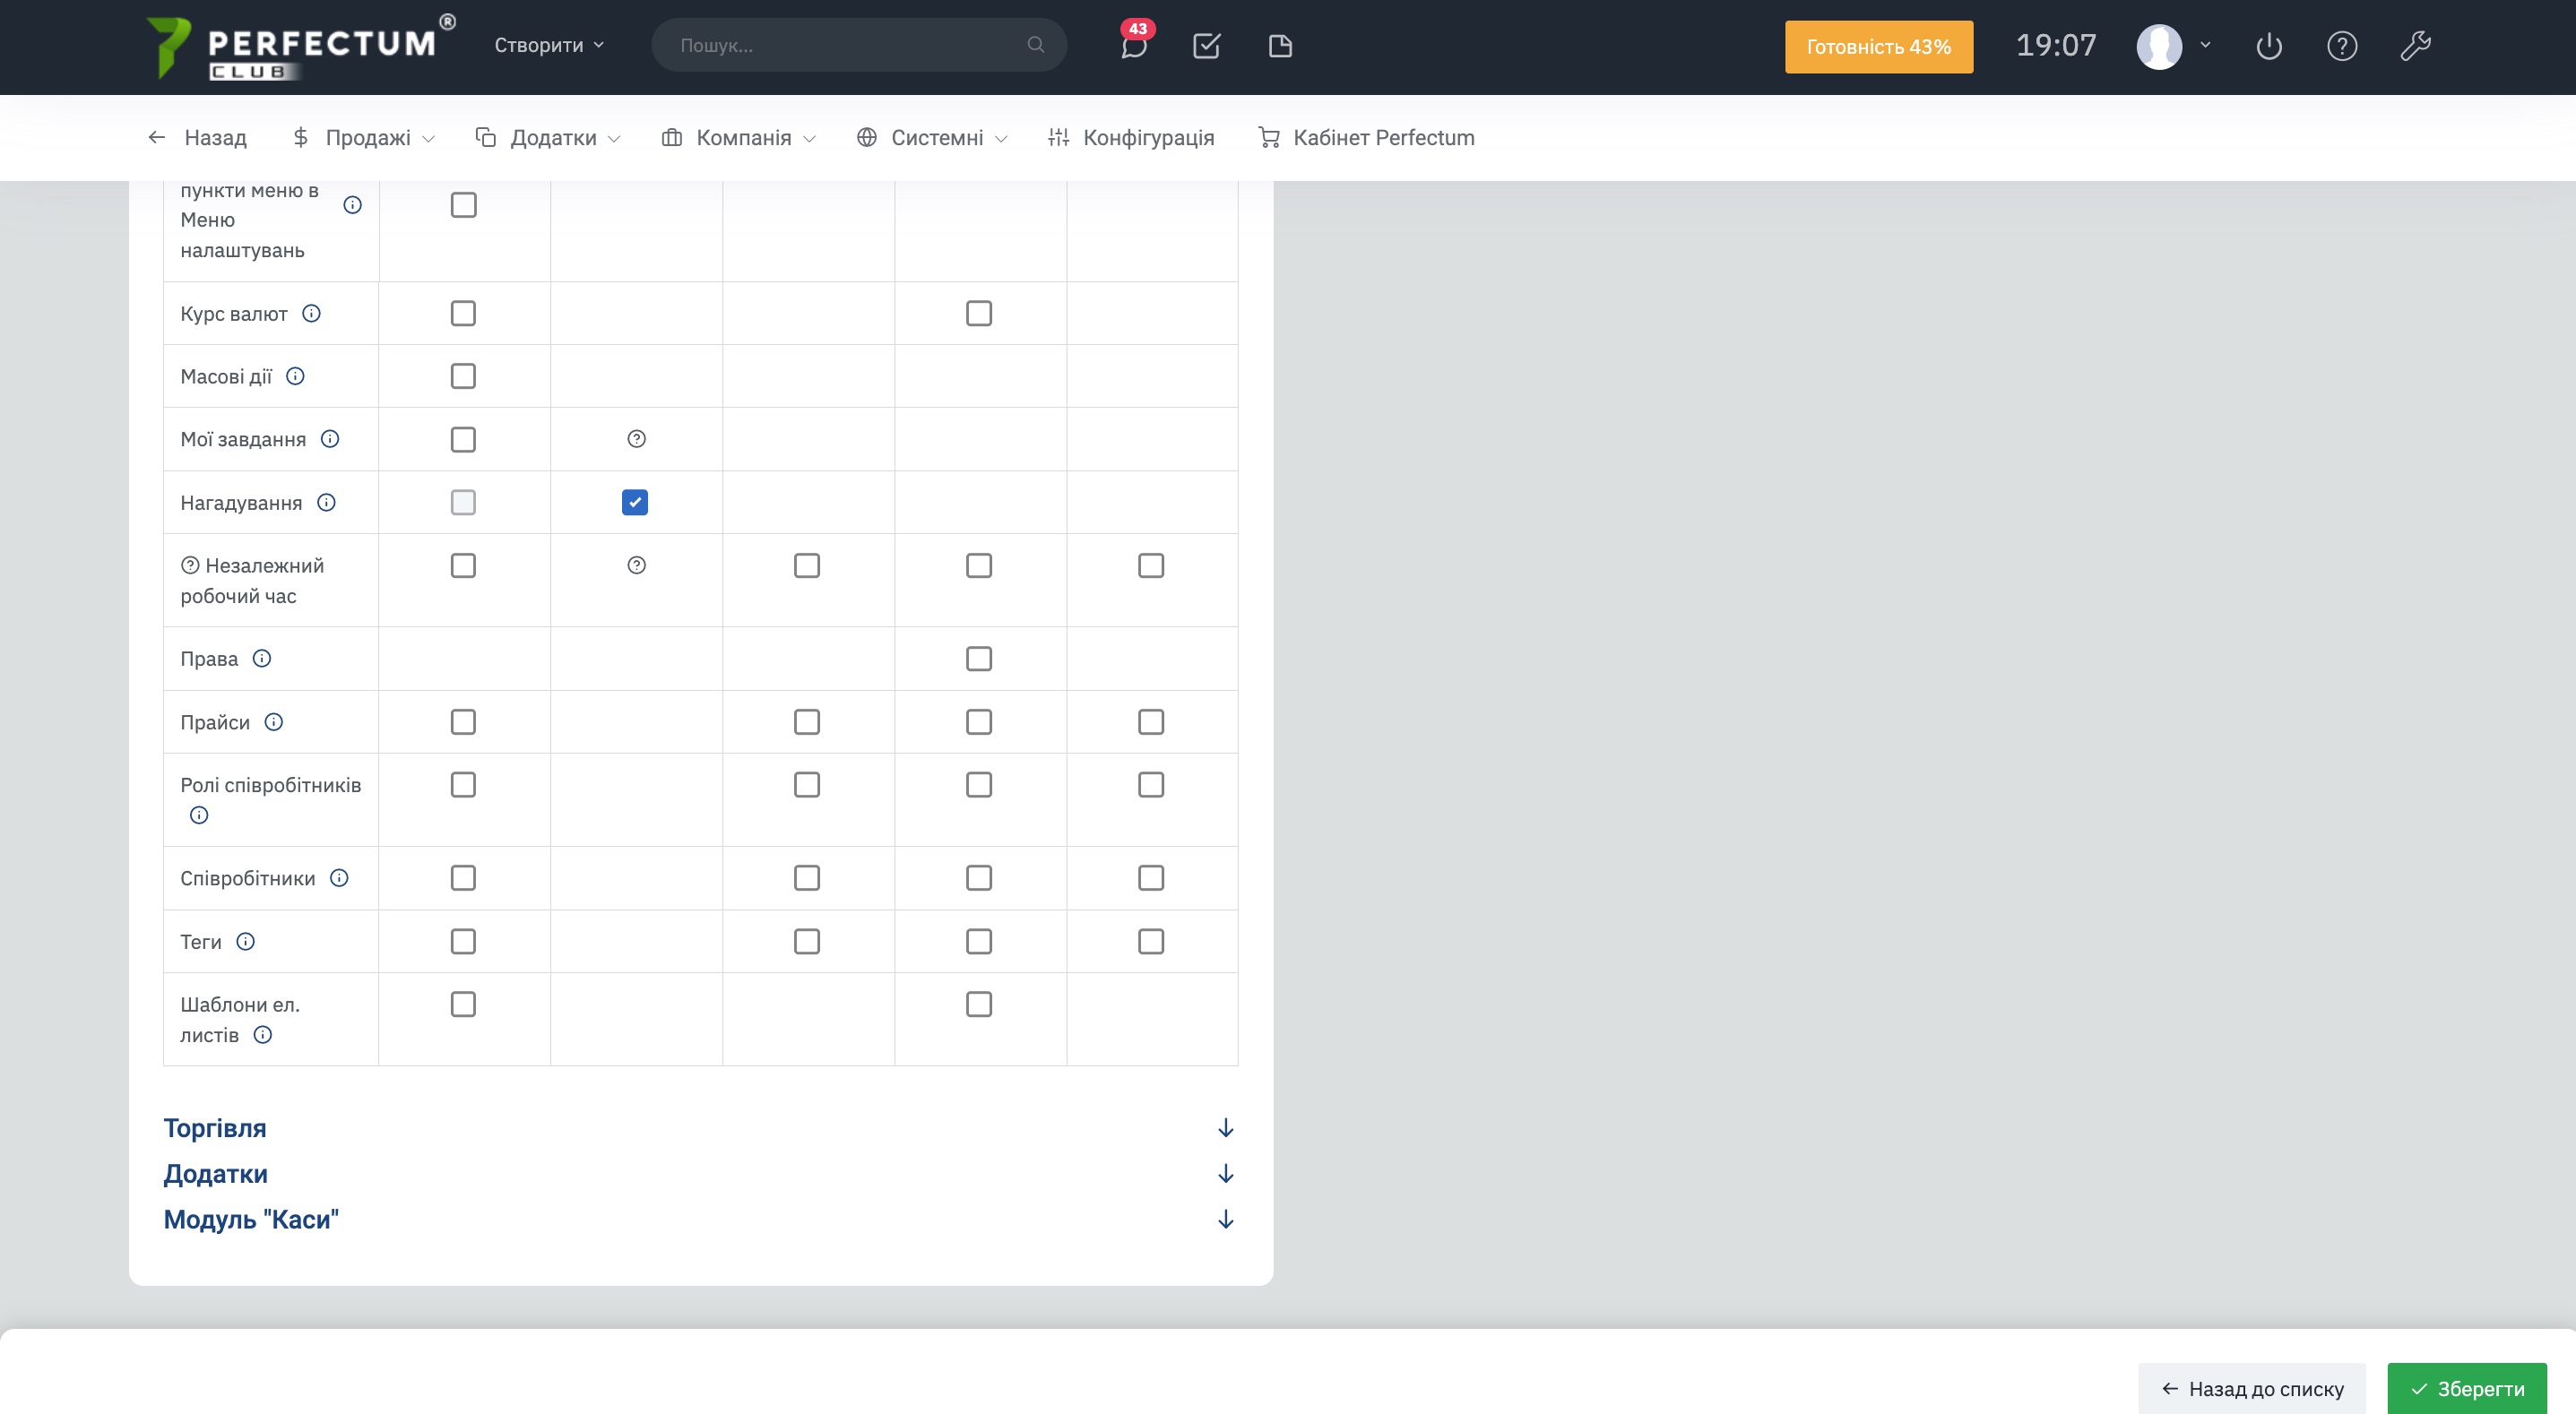The image size is (2576, 1414).
Task: Open chat messages icon with 43 badge
Action: [1133, 46]
